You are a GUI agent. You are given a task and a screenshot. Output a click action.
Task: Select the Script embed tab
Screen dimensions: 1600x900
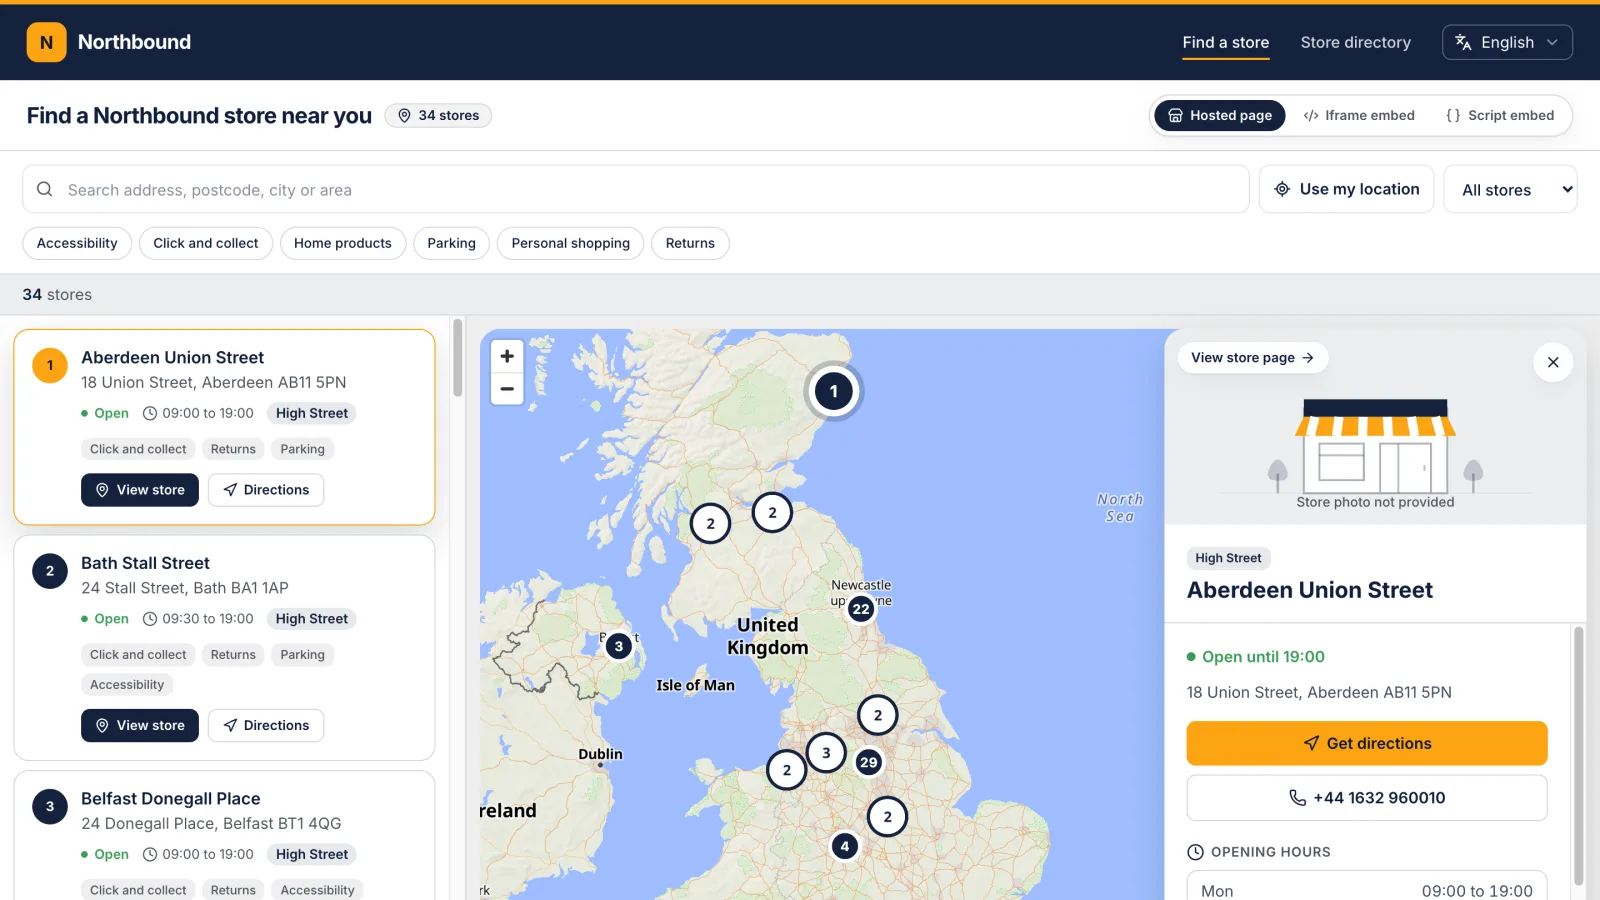pyautogui.click(x=1500, y=115)
